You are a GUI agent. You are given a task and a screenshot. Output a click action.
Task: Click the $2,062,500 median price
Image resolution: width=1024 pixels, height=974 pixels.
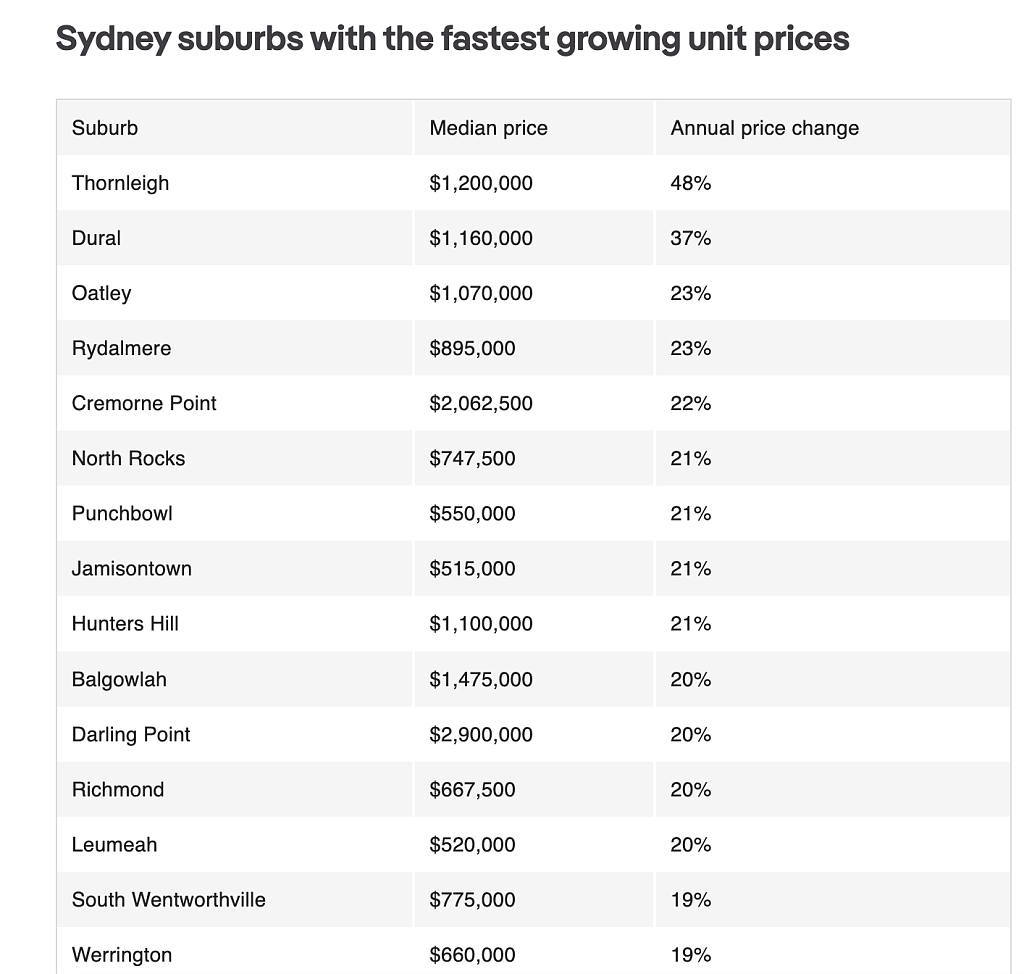(481, 403)
